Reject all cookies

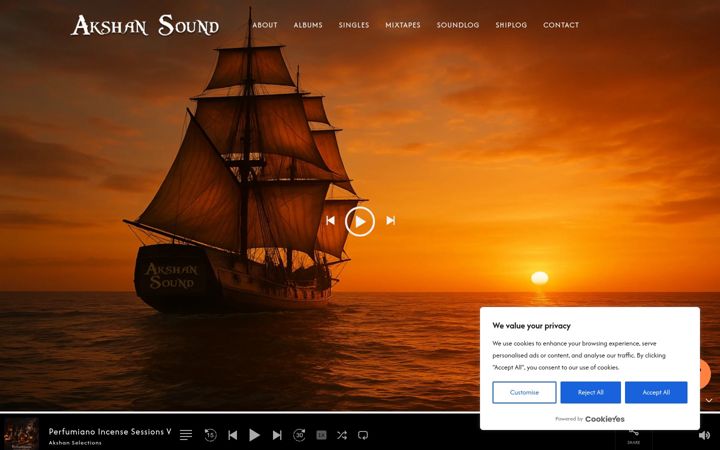click(x=591, y=393)
